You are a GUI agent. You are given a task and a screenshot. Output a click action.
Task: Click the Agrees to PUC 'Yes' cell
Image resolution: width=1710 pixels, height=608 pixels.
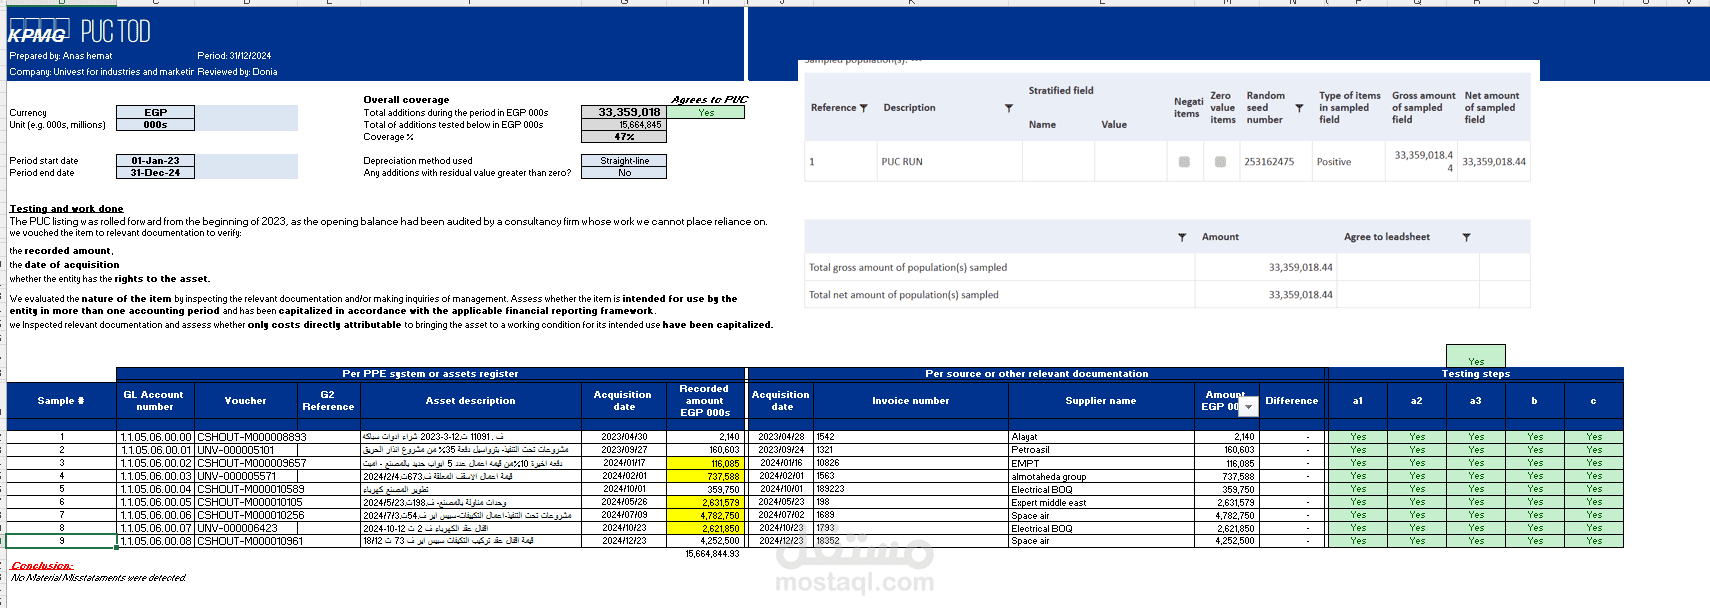click(706, 112)
